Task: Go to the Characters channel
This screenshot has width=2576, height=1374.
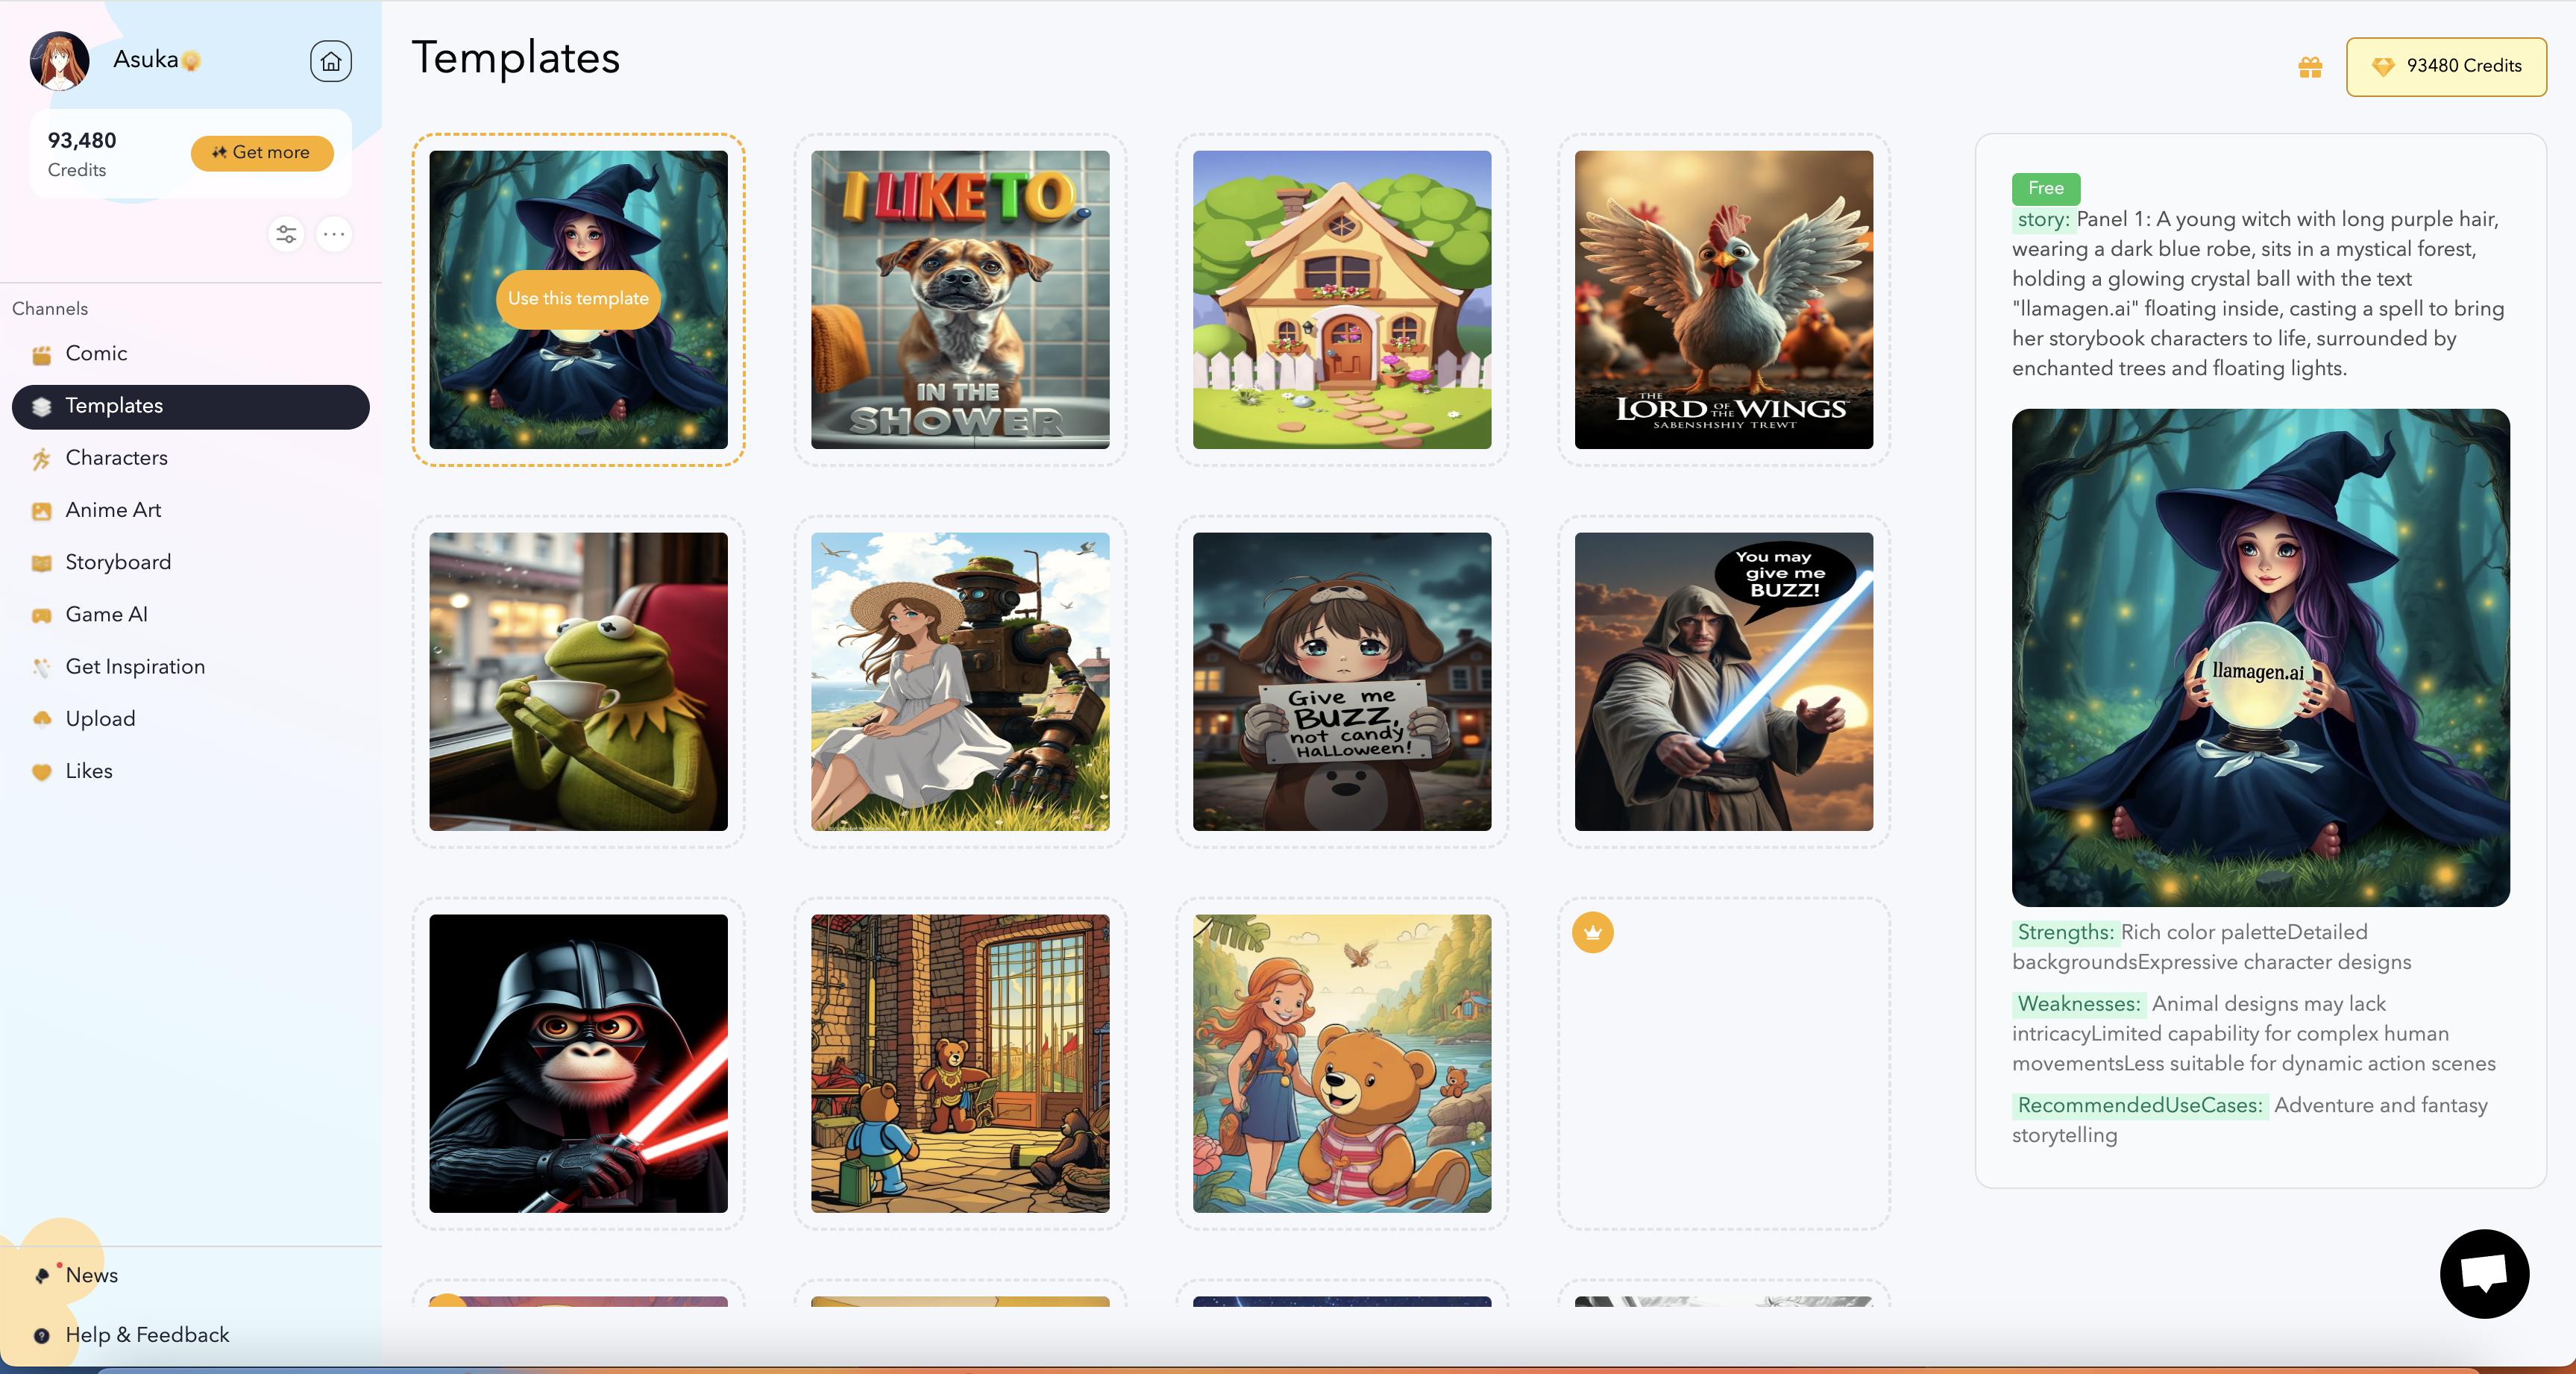Action: [x=116, y=457]
